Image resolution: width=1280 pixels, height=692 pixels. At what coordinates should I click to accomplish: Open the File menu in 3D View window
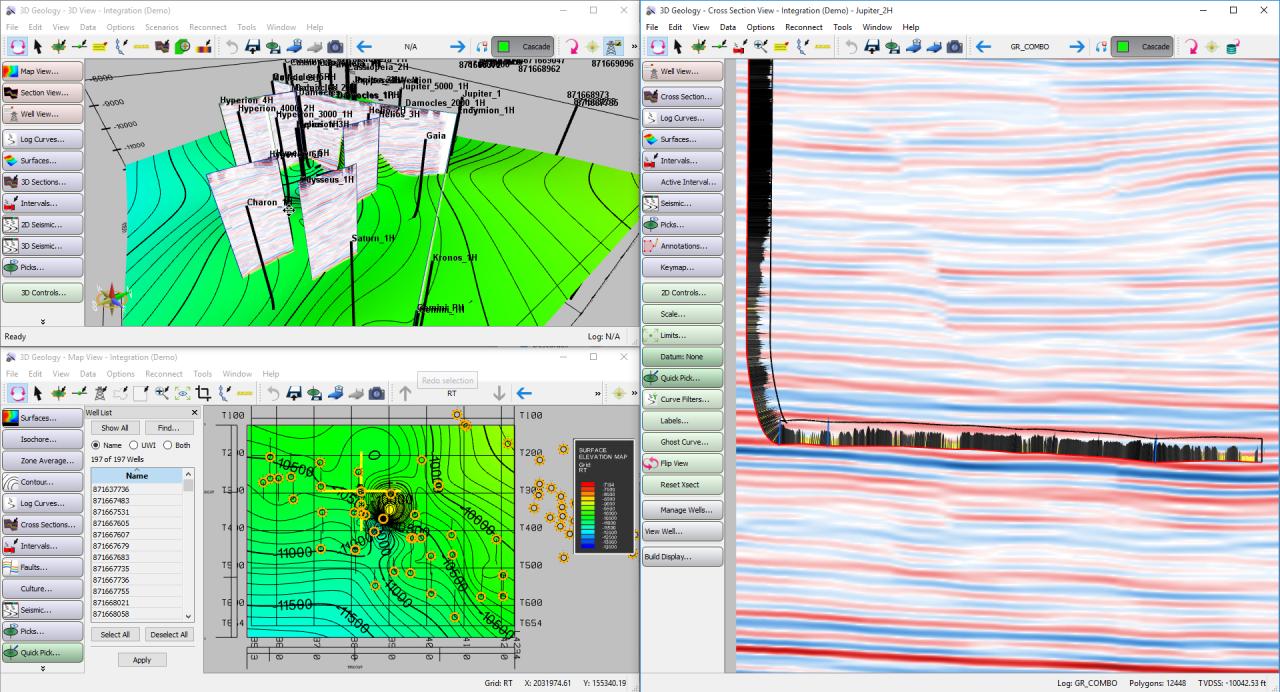pos(12,27)
